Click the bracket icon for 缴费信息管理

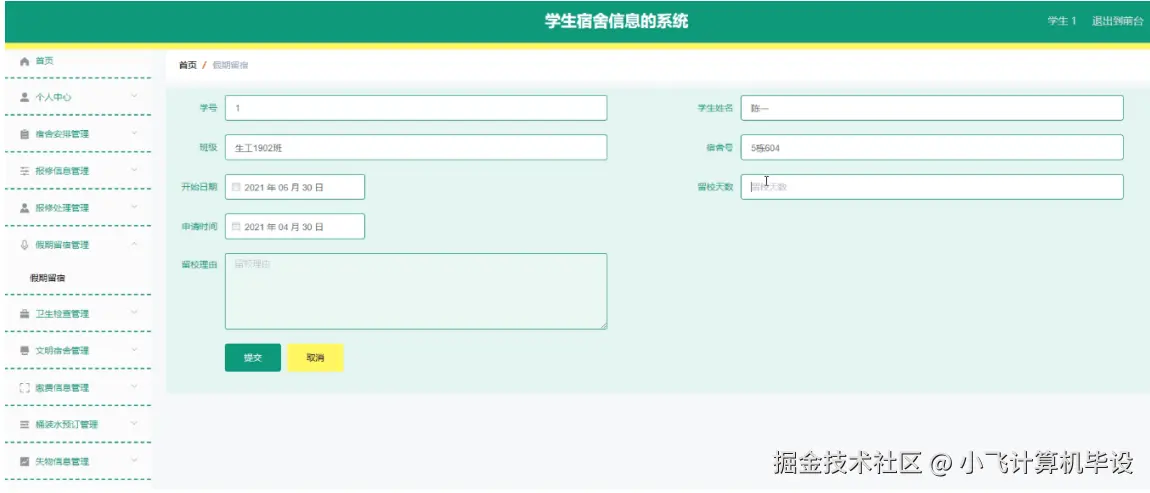pyautogui.click(x=24, y=387)
